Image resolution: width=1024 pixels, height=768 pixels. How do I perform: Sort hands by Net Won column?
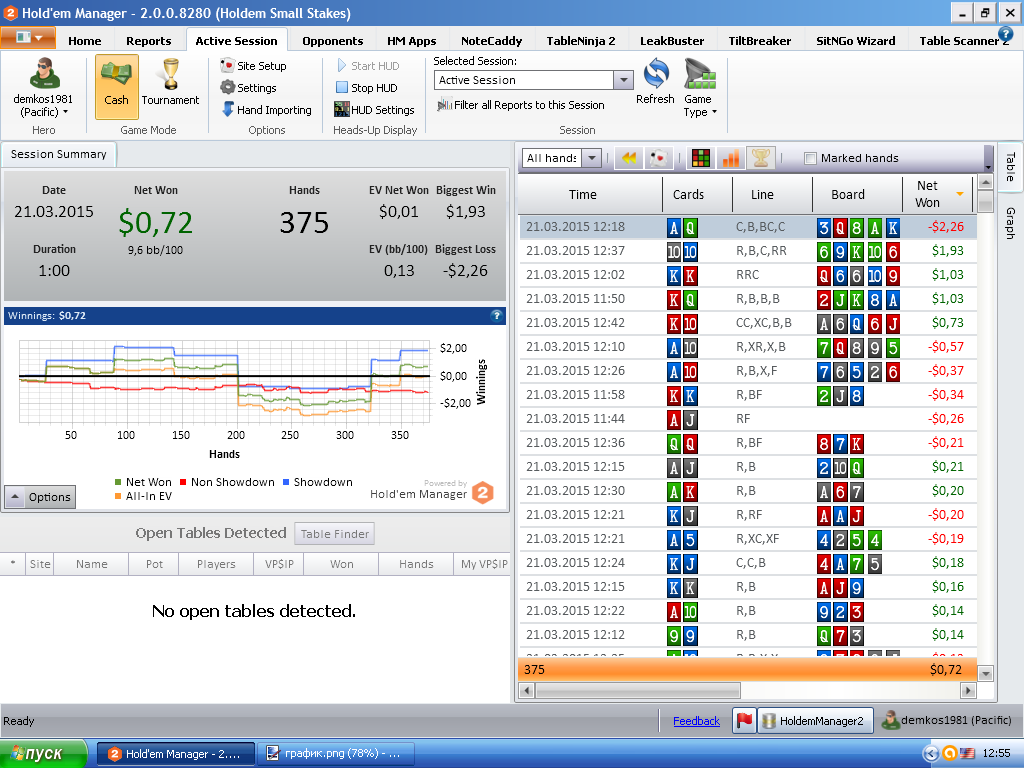[938, 194]
